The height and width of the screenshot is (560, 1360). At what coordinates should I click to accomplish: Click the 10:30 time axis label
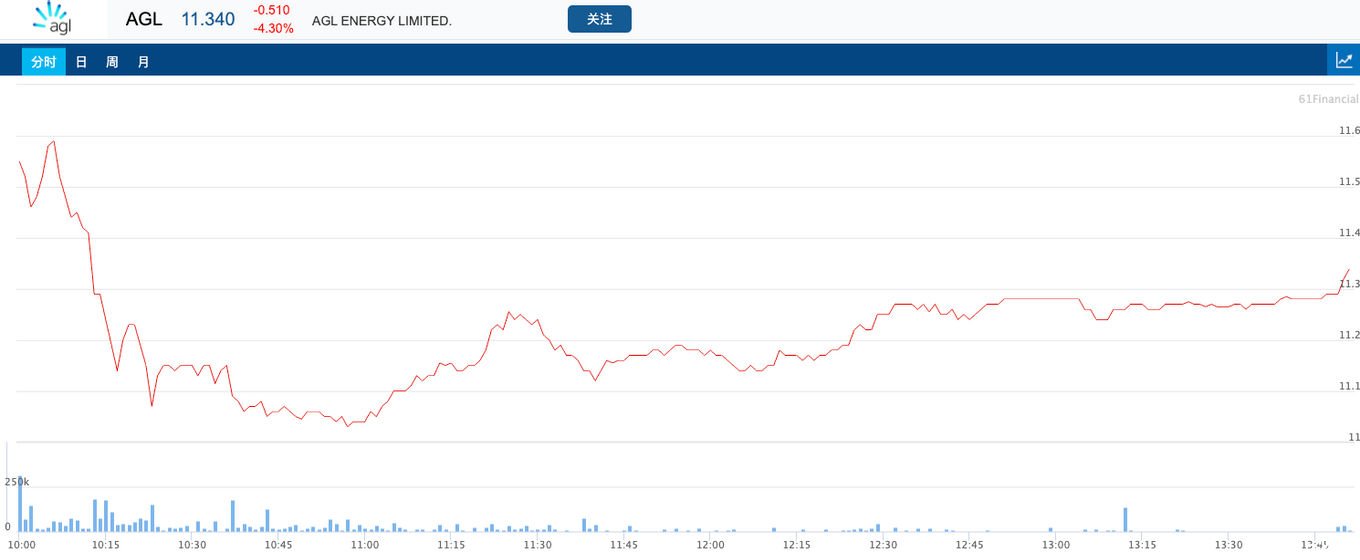pos(192,545)
